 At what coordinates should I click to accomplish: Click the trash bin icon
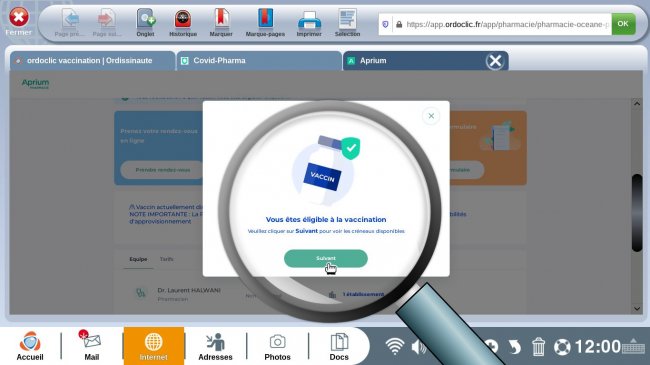[x=538, y=346]
